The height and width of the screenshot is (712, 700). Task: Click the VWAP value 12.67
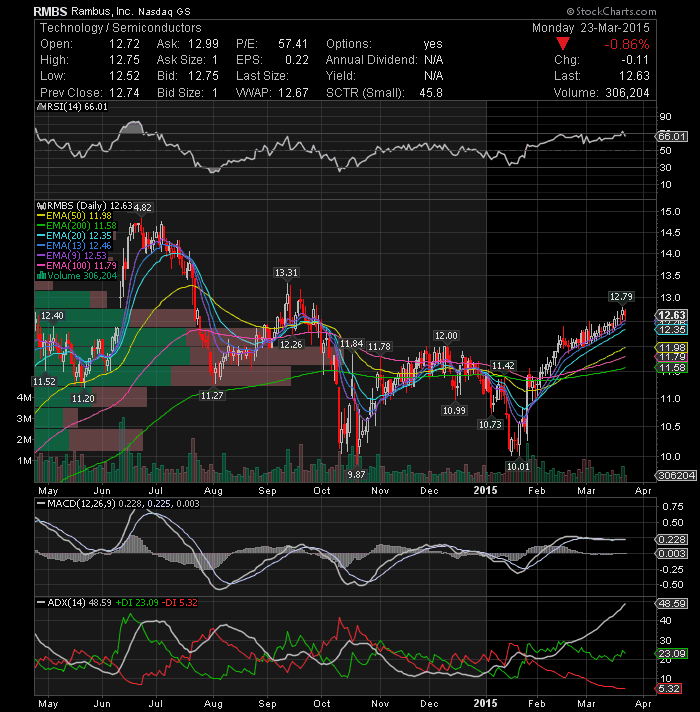click(x=293, y=93)
